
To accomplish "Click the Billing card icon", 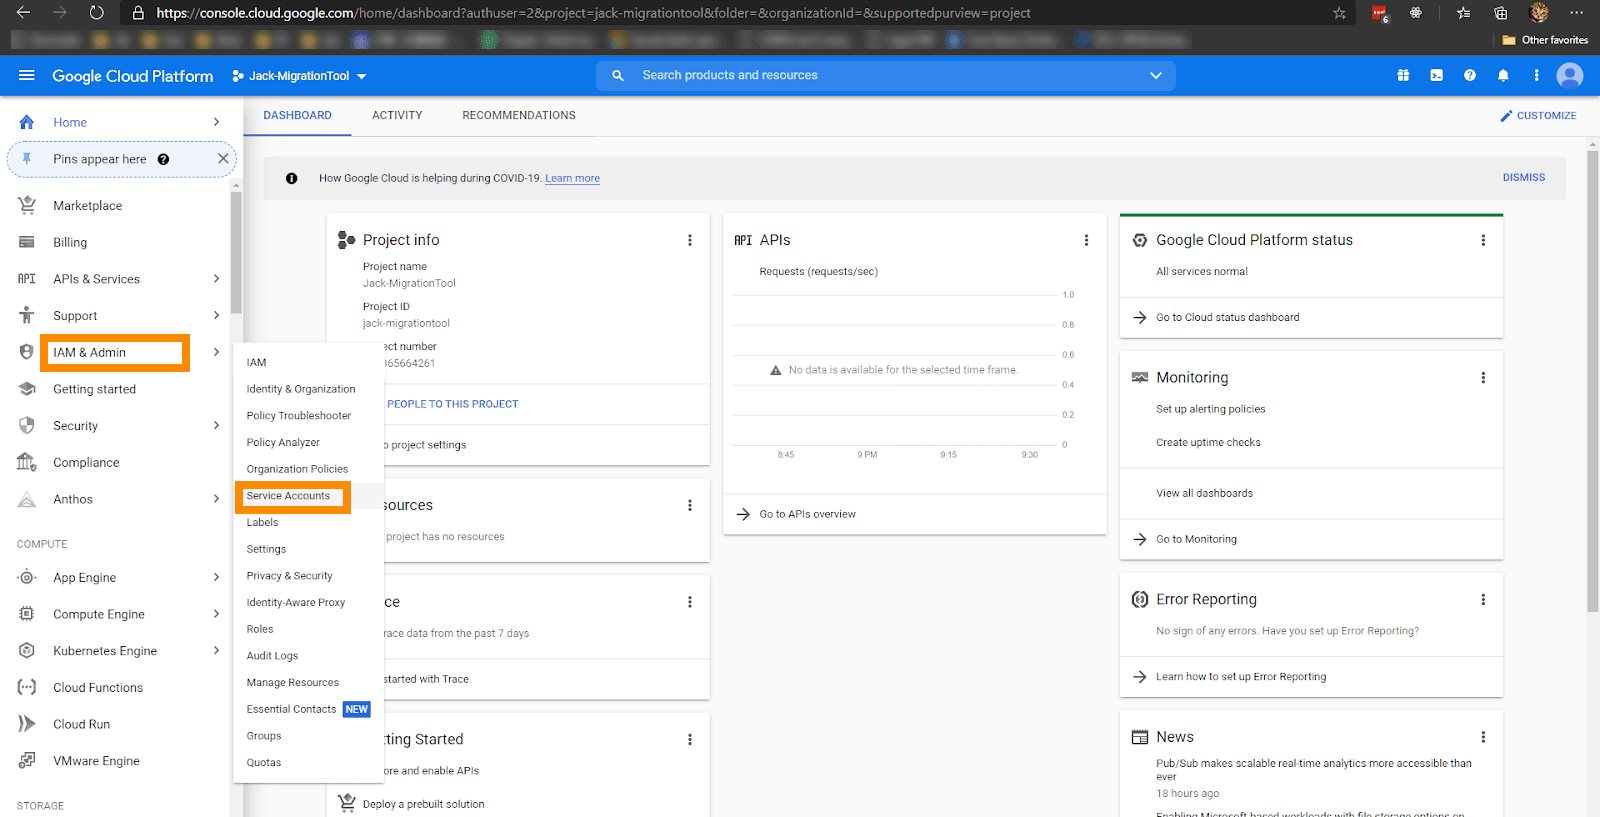I will tap(27, 242).
